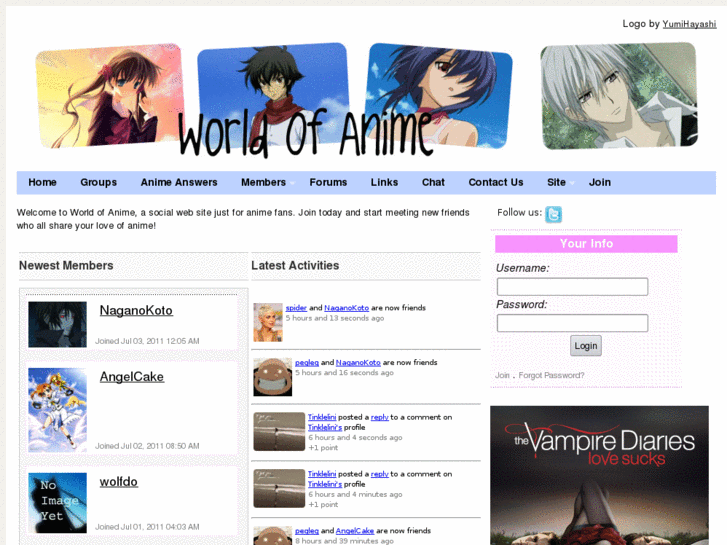
Task: Open AngelCake member profile name
Action: (x=132, y=377)
